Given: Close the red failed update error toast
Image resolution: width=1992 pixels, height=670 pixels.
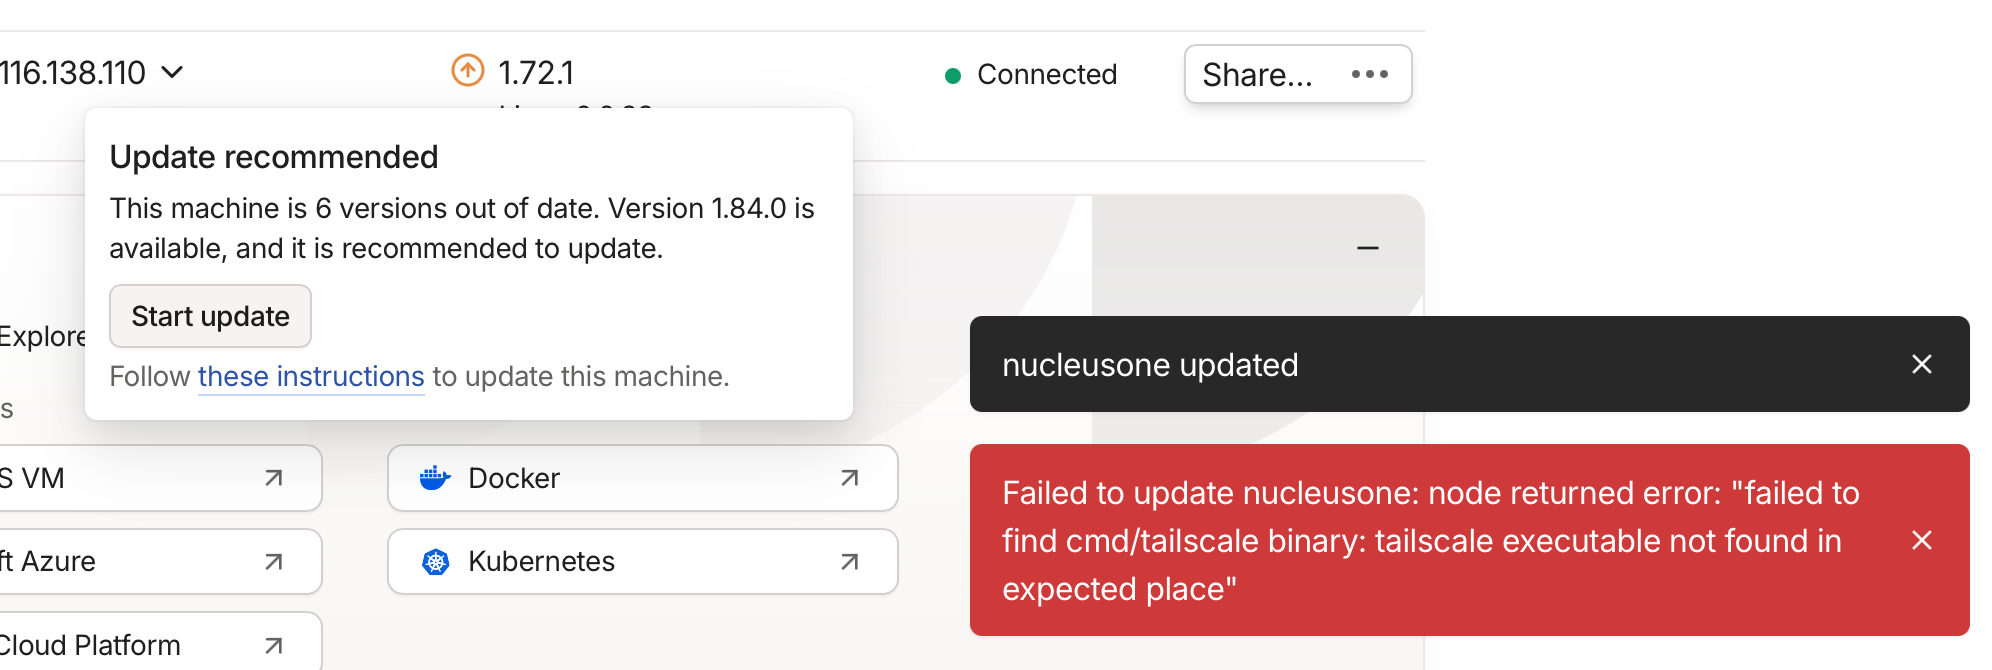Looking at the screenshot, I should point(1921,540).
